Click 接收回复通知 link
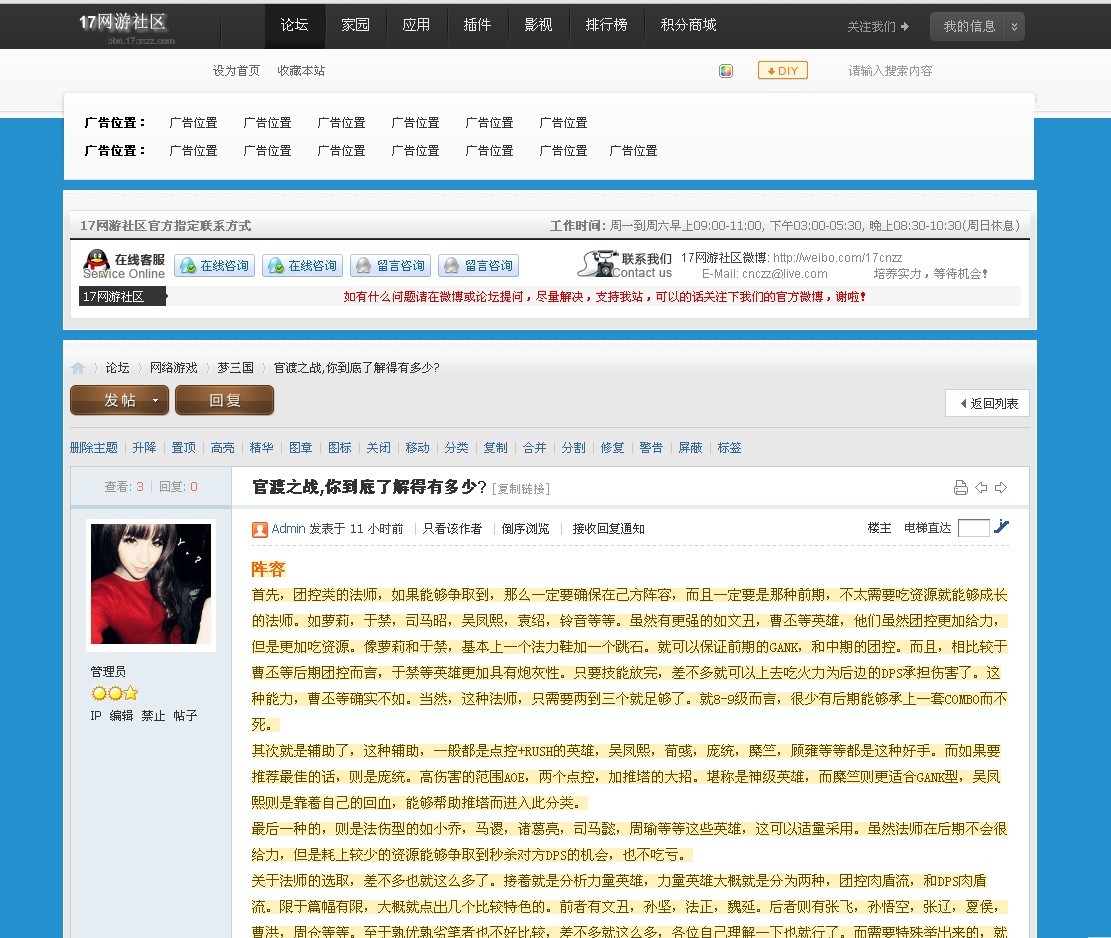This screenshot has height=938, width=1111. [x=609, y=529]
